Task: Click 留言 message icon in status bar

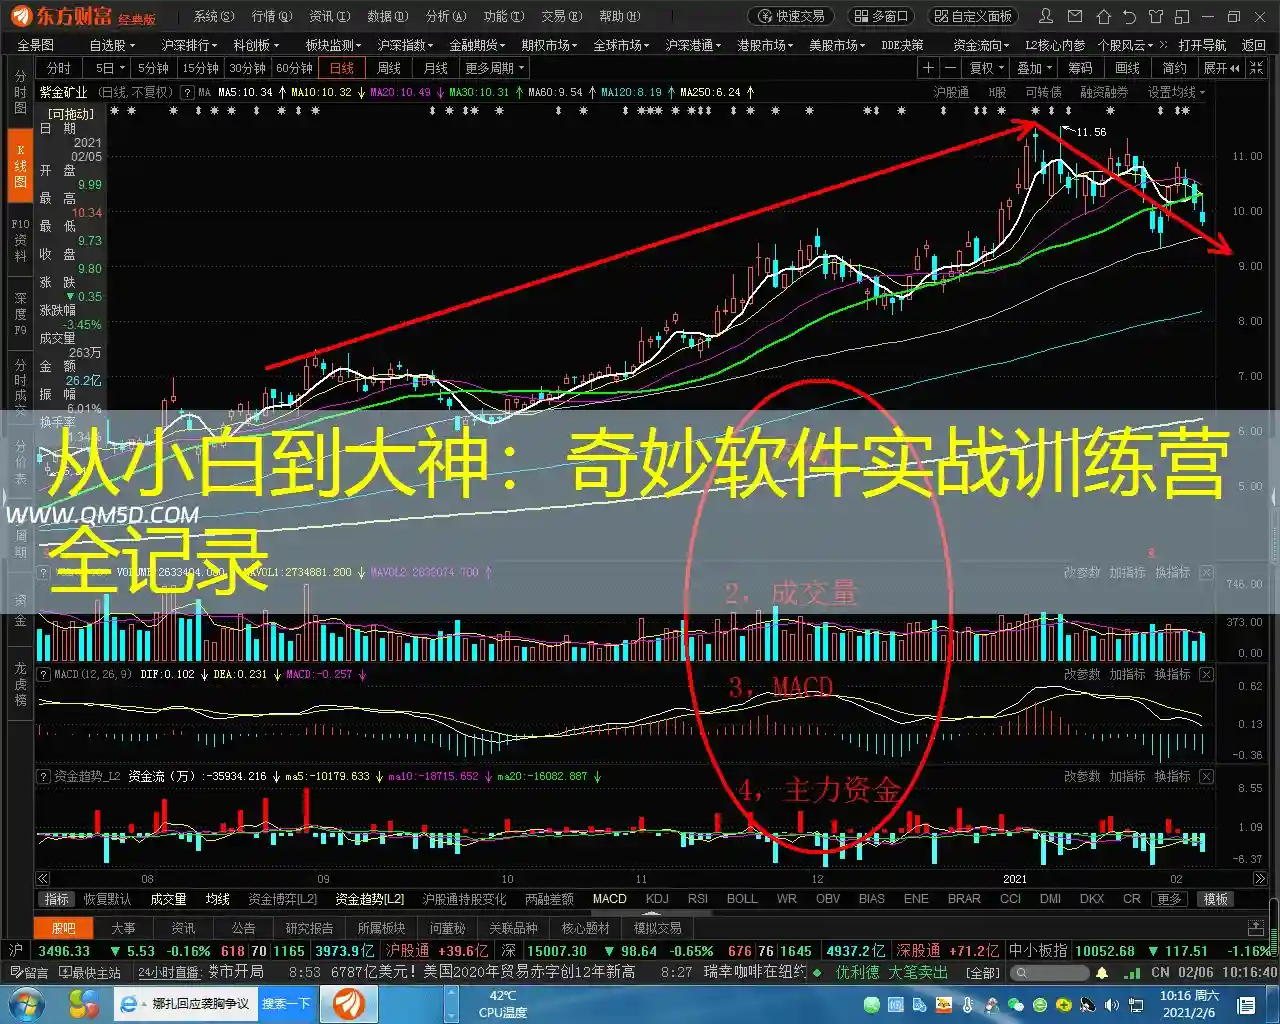Action: click(x=28, y=972)
